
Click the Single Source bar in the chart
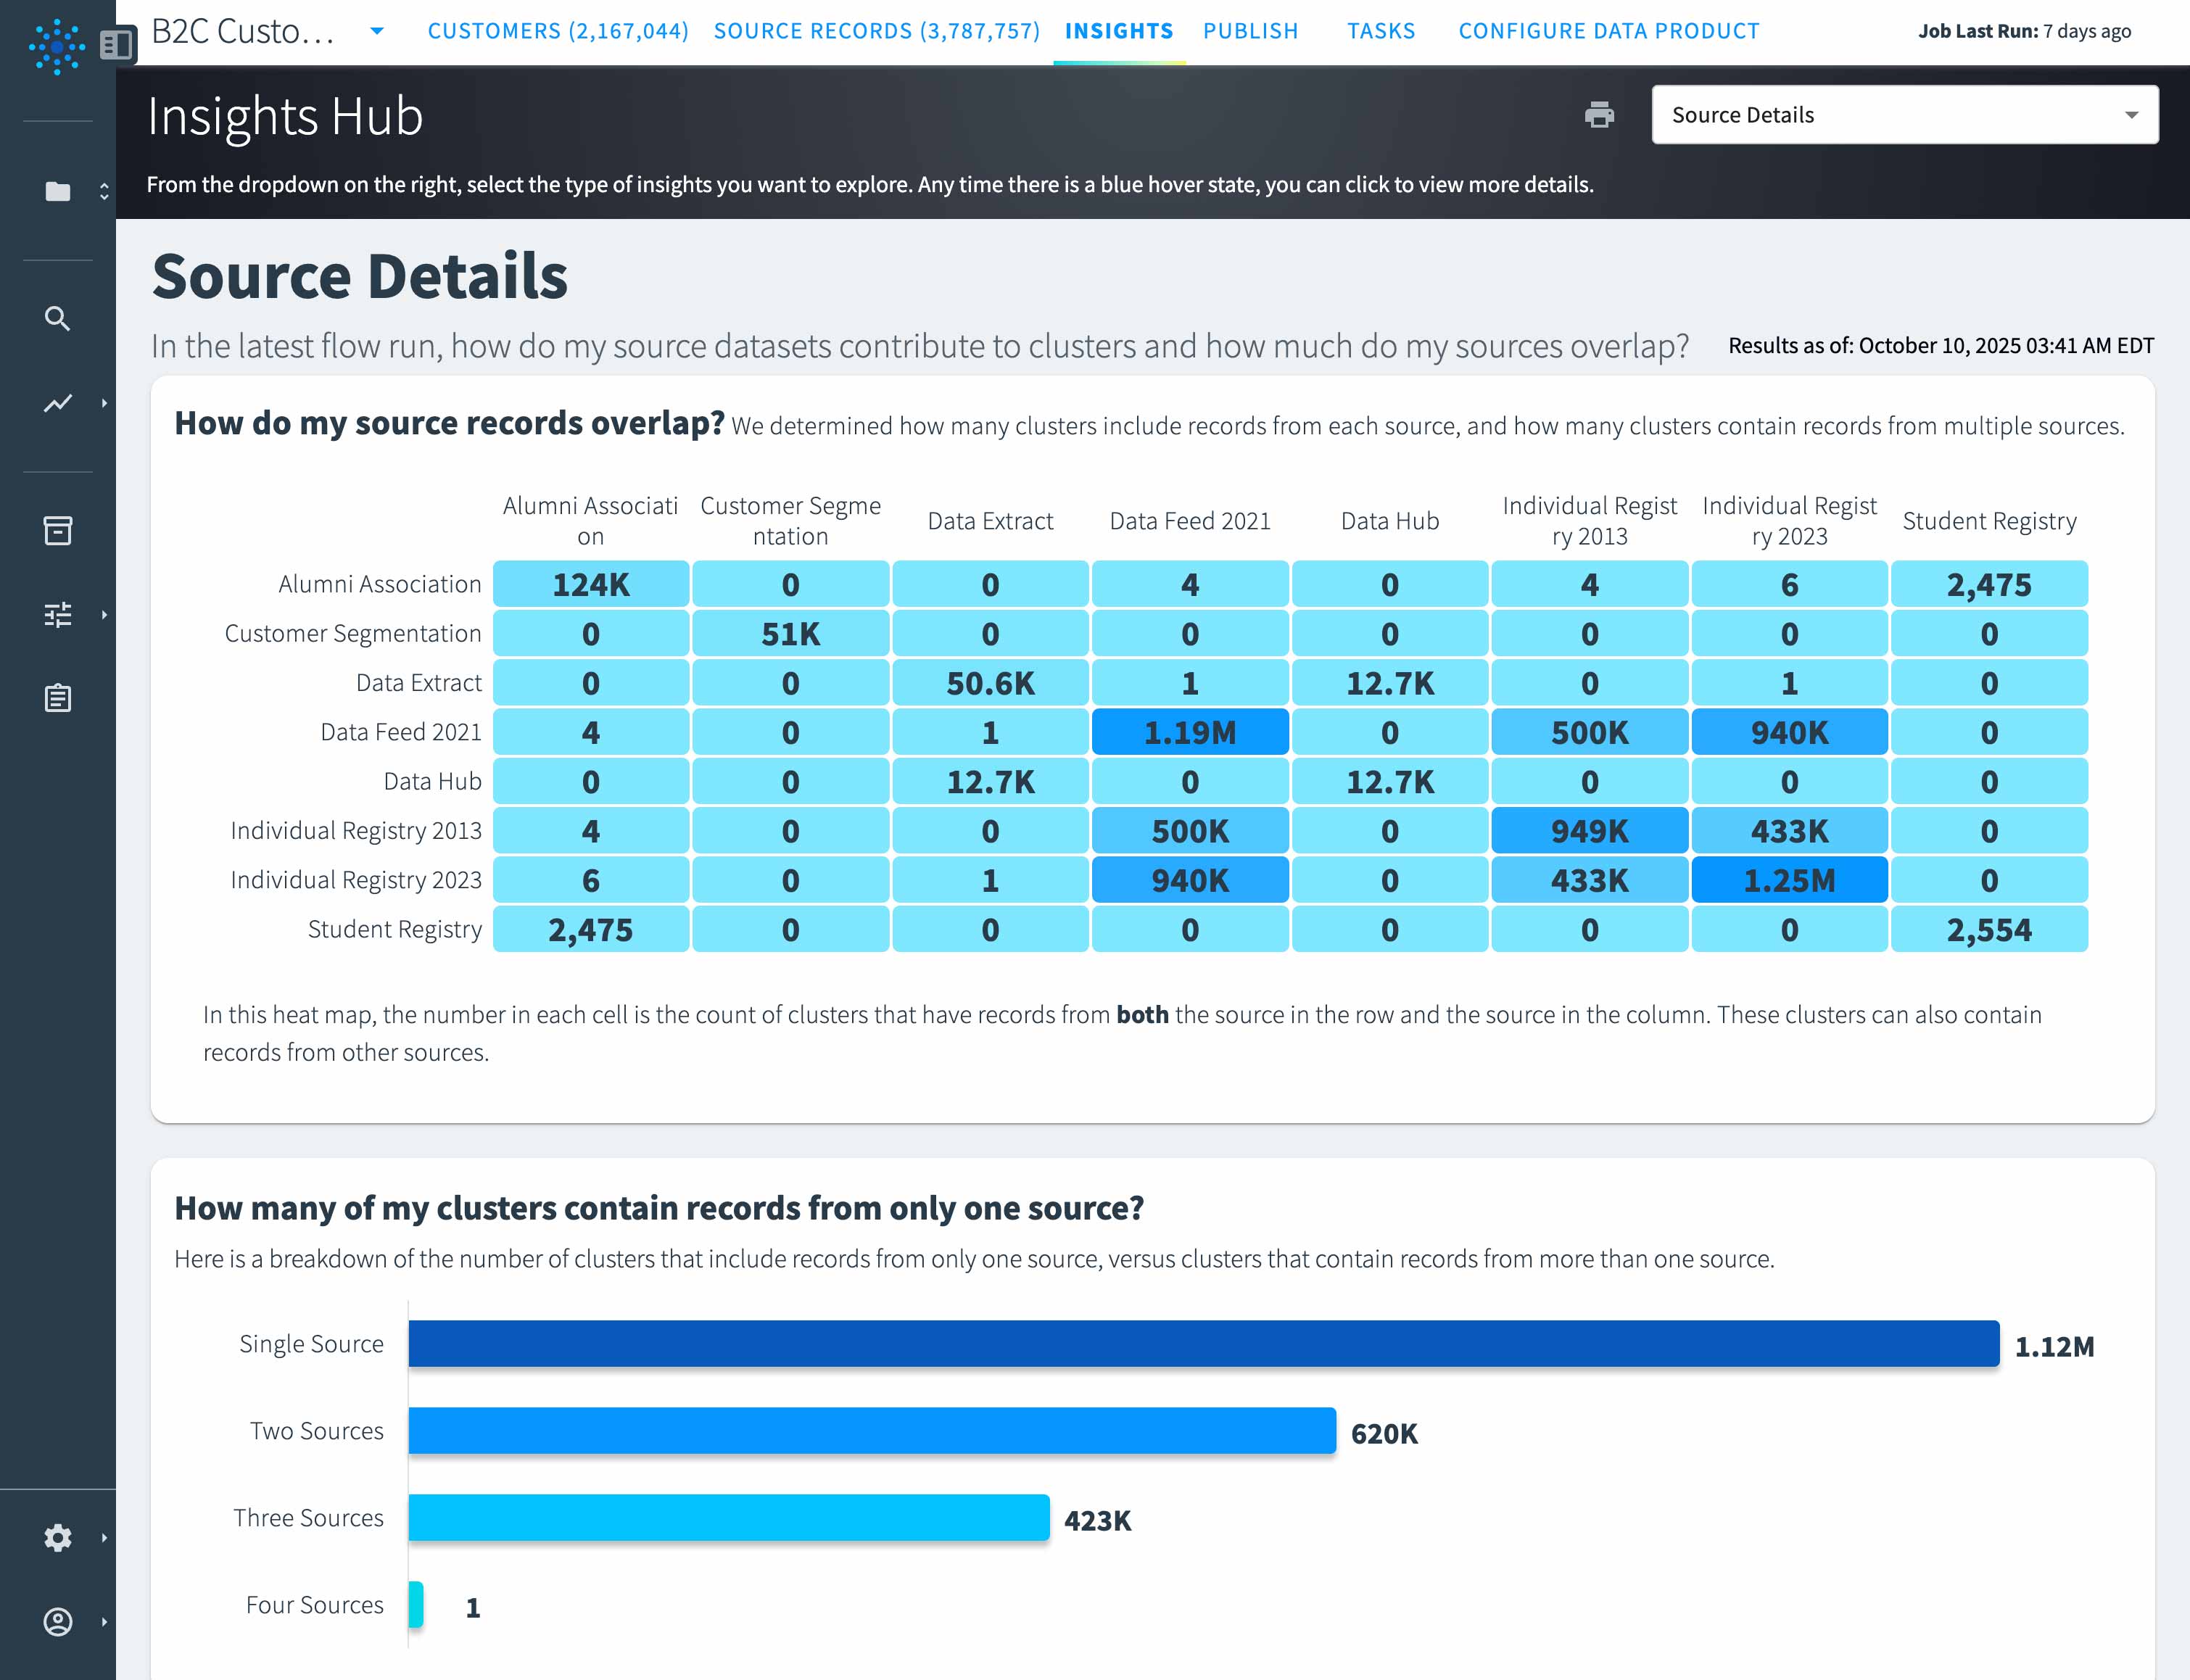1203,1343
